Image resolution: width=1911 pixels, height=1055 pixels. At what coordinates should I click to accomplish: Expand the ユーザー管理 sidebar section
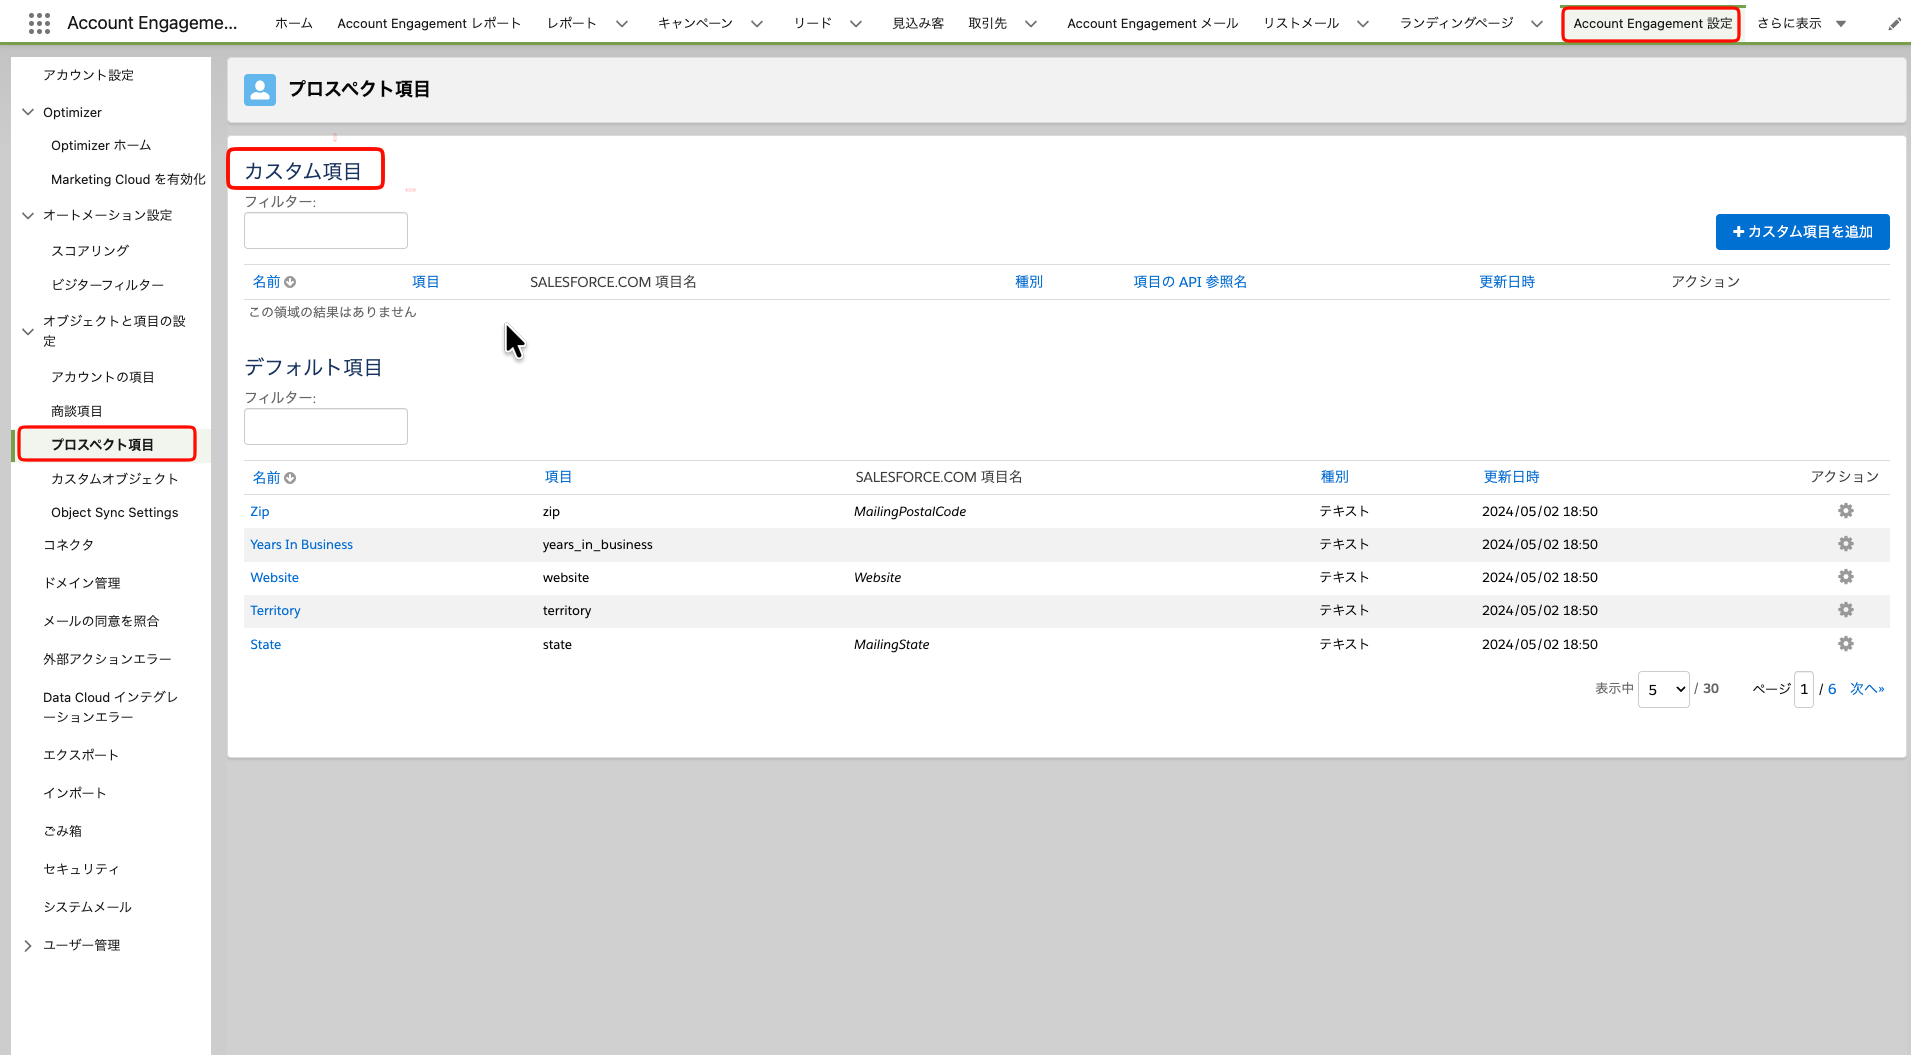pos(28,945)
